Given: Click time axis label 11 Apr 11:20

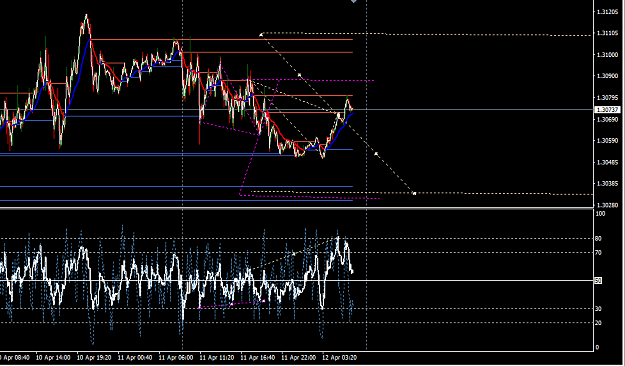Looking at the screenshot, I should (x=217, y=358).
